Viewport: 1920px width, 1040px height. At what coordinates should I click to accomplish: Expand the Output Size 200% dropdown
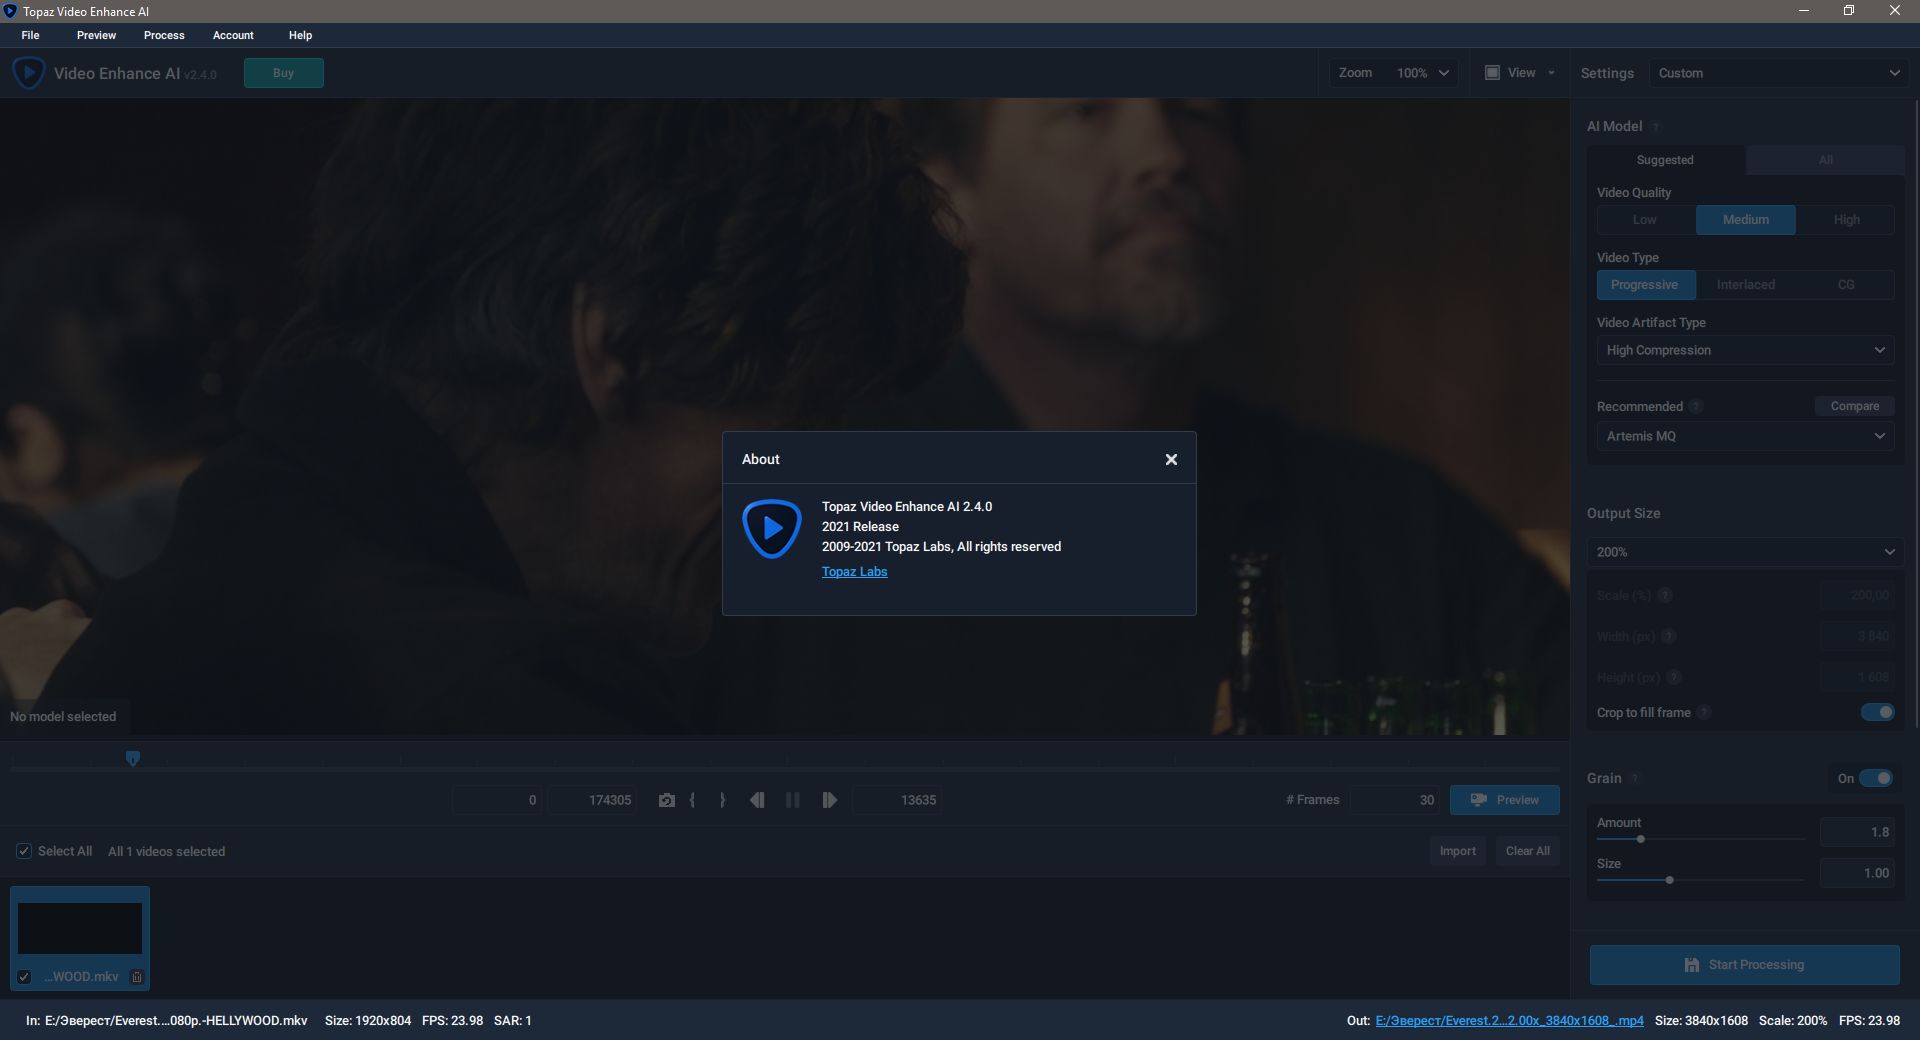click(x=1745, y=552)
